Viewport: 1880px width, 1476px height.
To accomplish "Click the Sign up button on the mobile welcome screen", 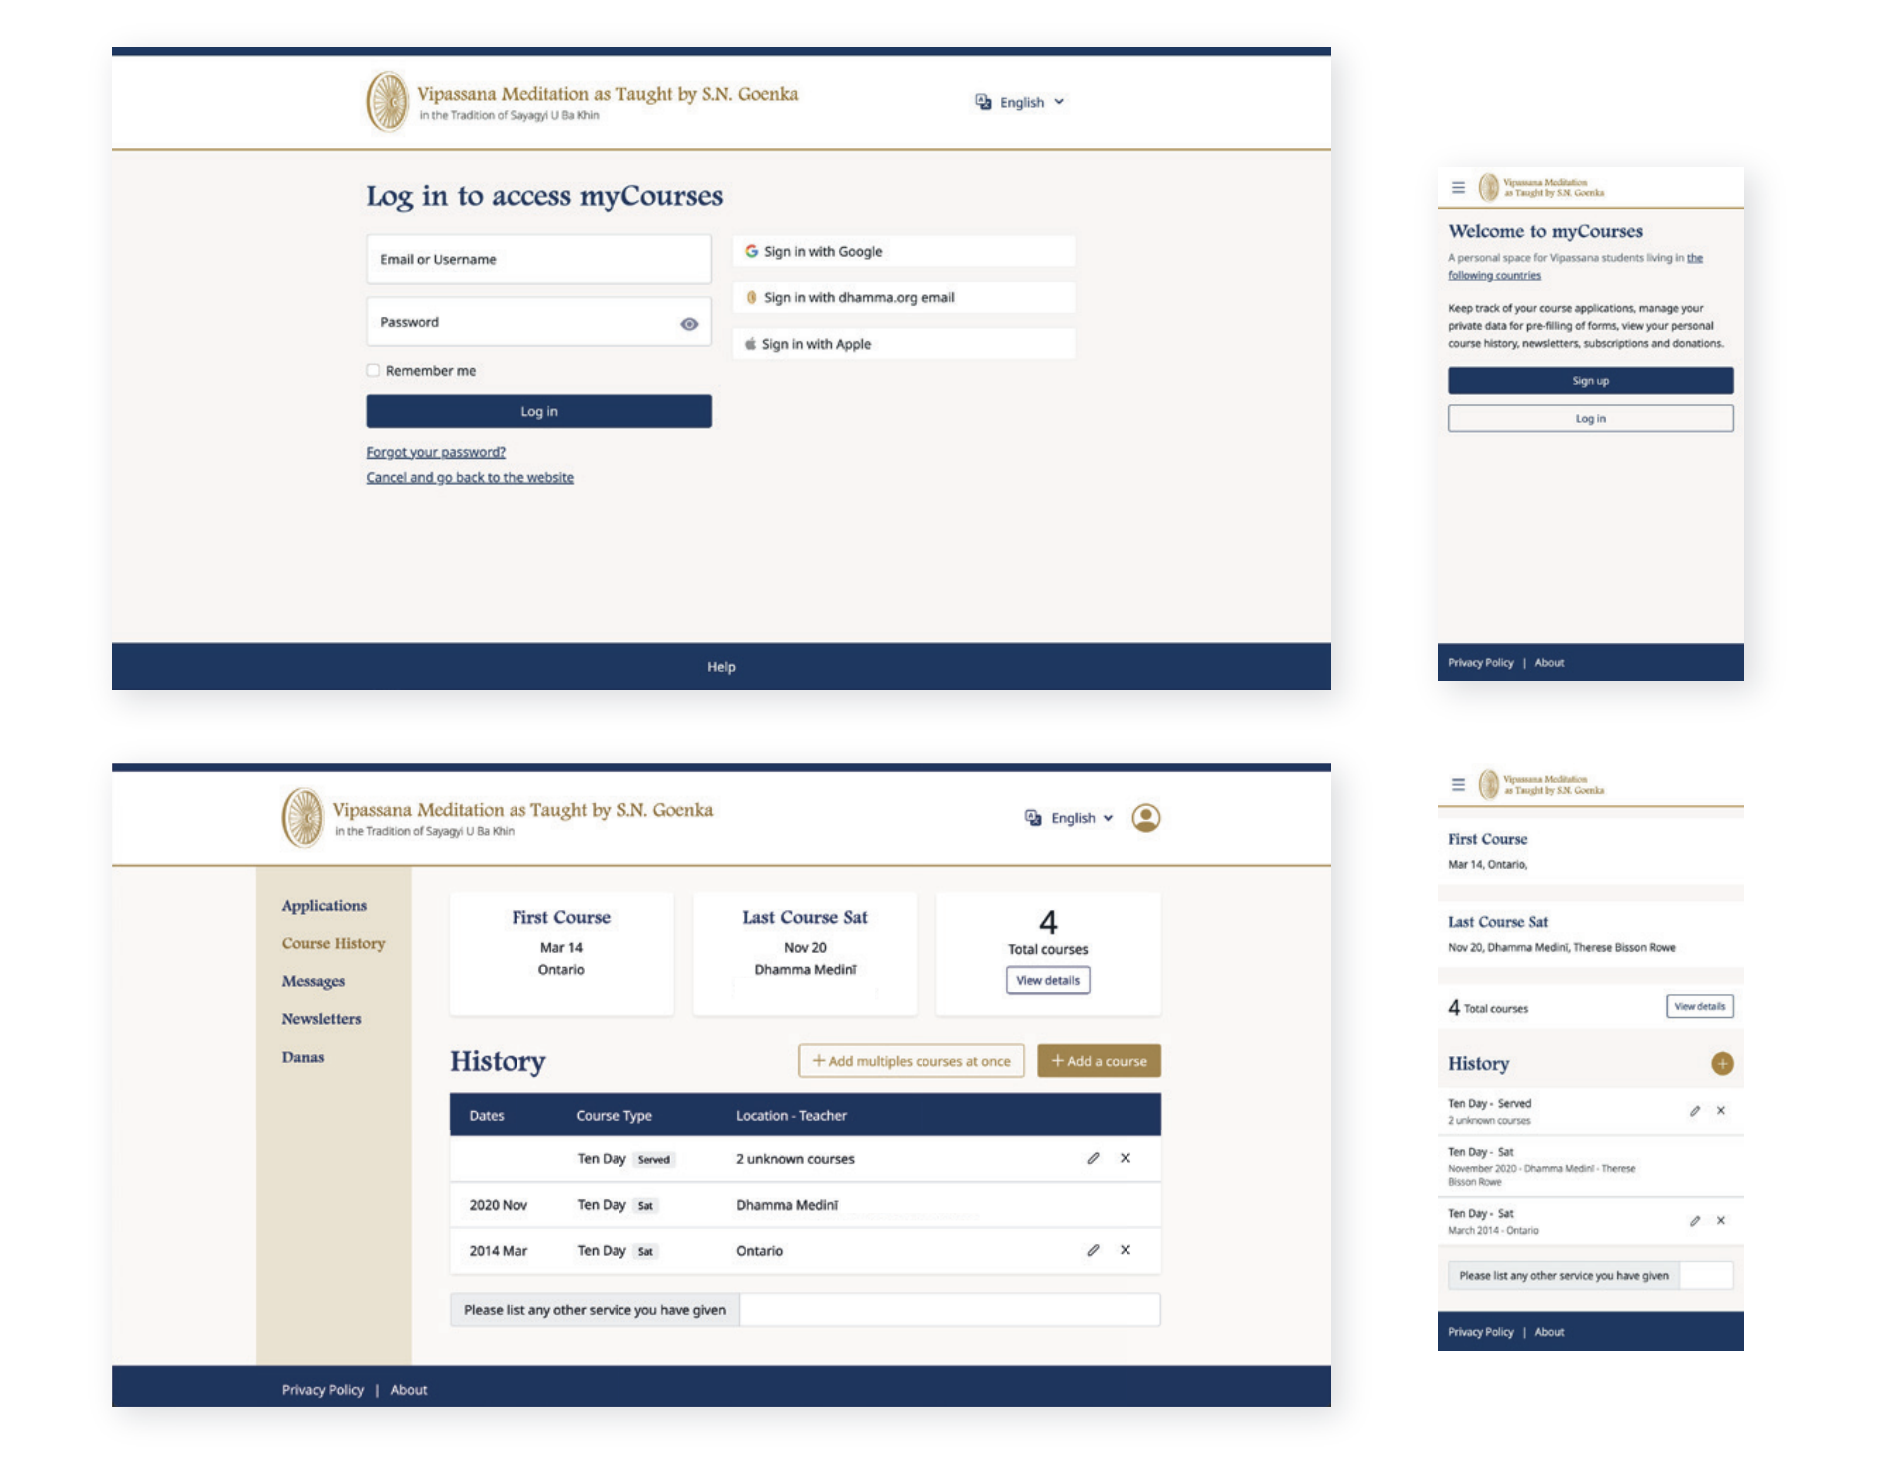I will [x=1590, y=380].
